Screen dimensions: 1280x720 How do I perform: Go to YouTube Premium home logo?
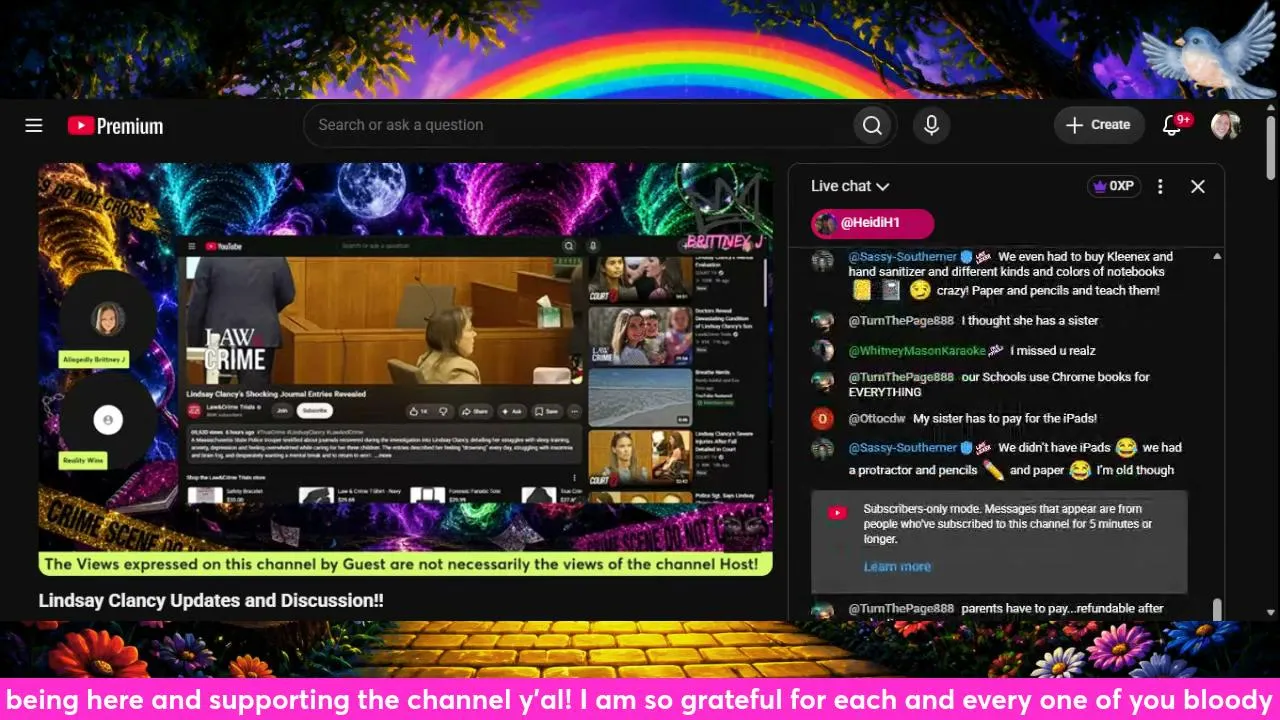click(x=115, y=126)
